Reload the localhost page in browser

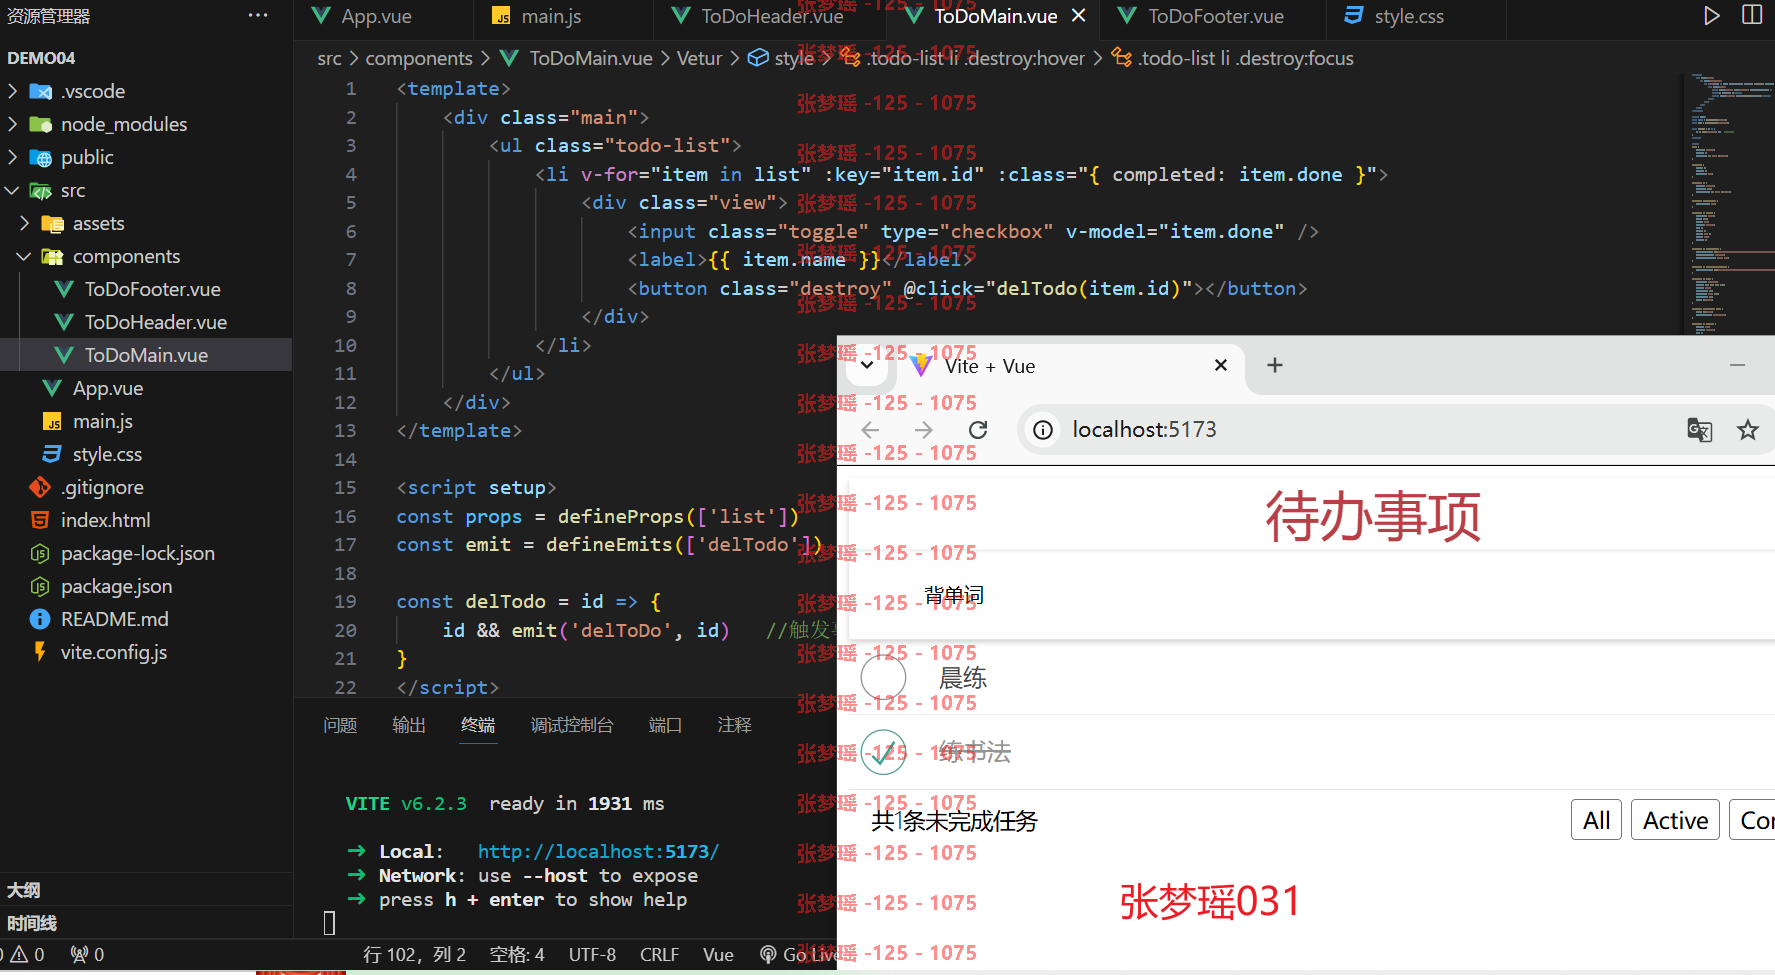pyautogui.click(x=978, y=430)
